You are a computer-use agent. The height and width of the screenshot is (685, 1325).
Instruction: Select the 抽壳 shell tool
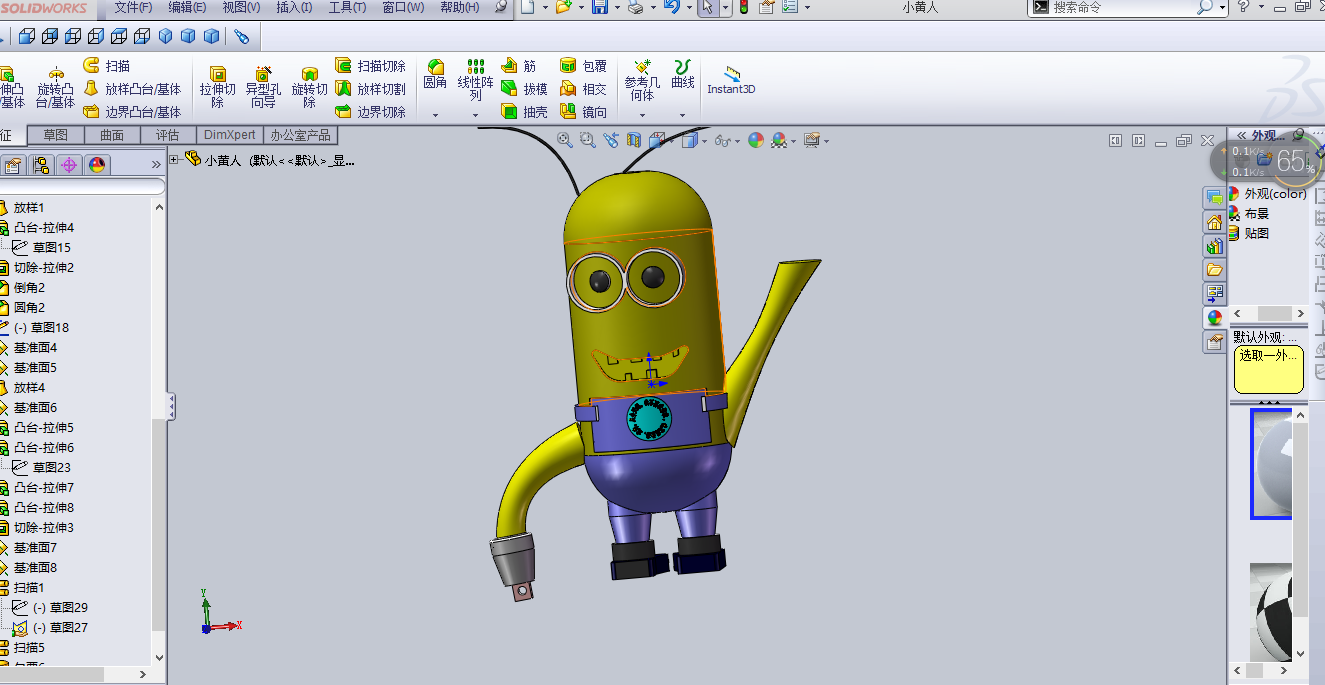[525, 112]
